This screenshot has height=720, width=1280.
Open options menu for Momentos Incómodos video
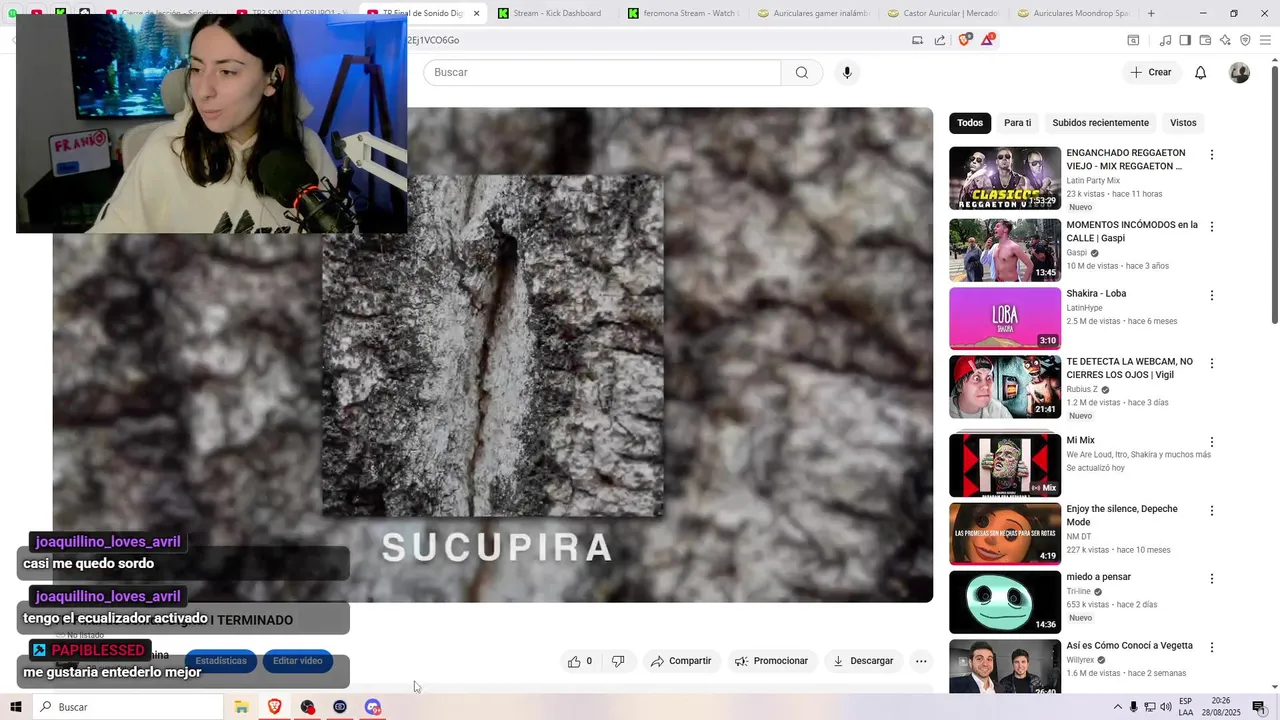click(1212, 227)
